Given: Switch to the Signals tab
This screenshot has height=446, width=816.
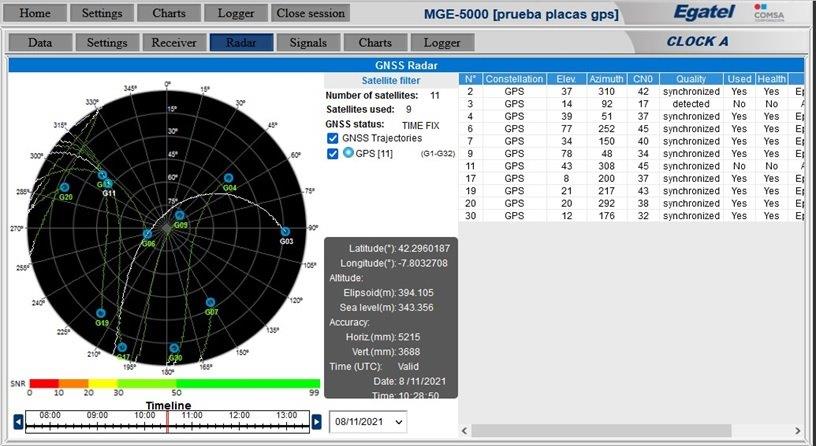Looking at the screenshot, I should coord(309,43).
